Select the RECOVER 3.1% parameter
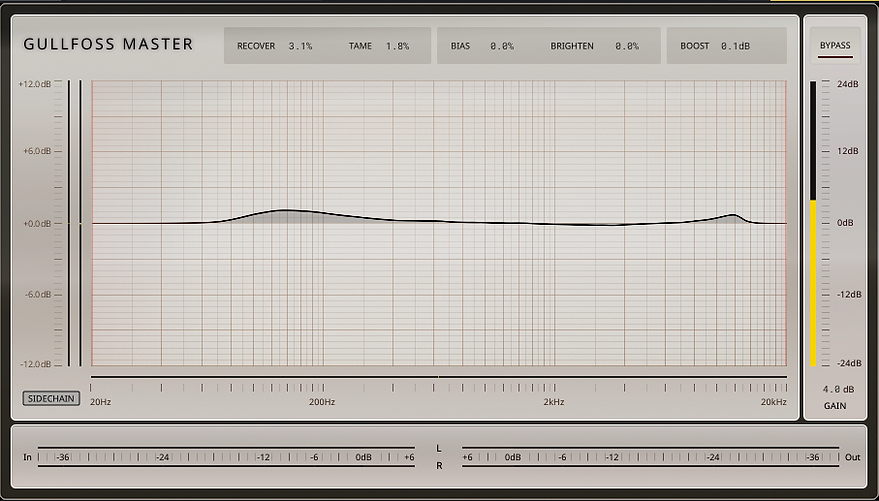 (274, 46)
